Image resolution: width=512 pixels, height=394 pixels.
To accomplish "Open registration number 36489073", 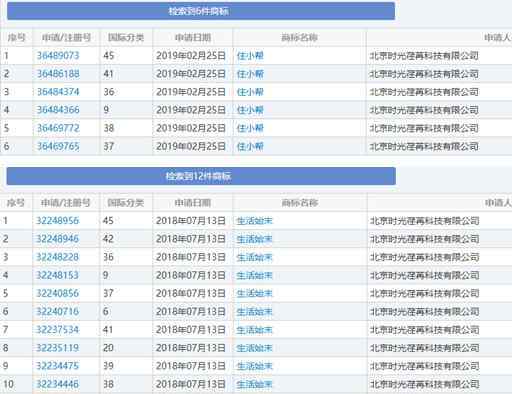I will point(58,55).
